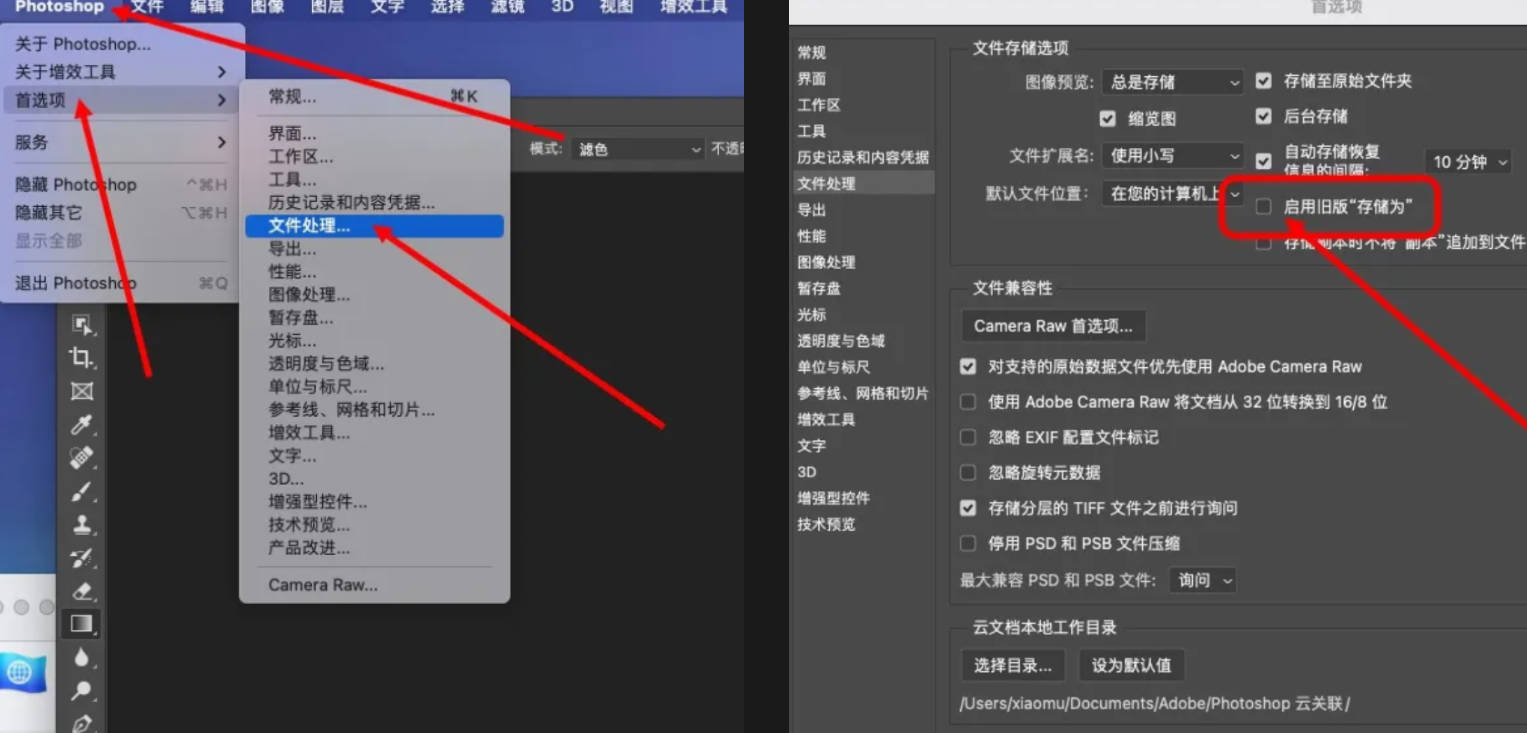Click the 设为默认值 button
Image resolution: width=1527 pixels, height=733 pixels.
tap(1131, 665)
